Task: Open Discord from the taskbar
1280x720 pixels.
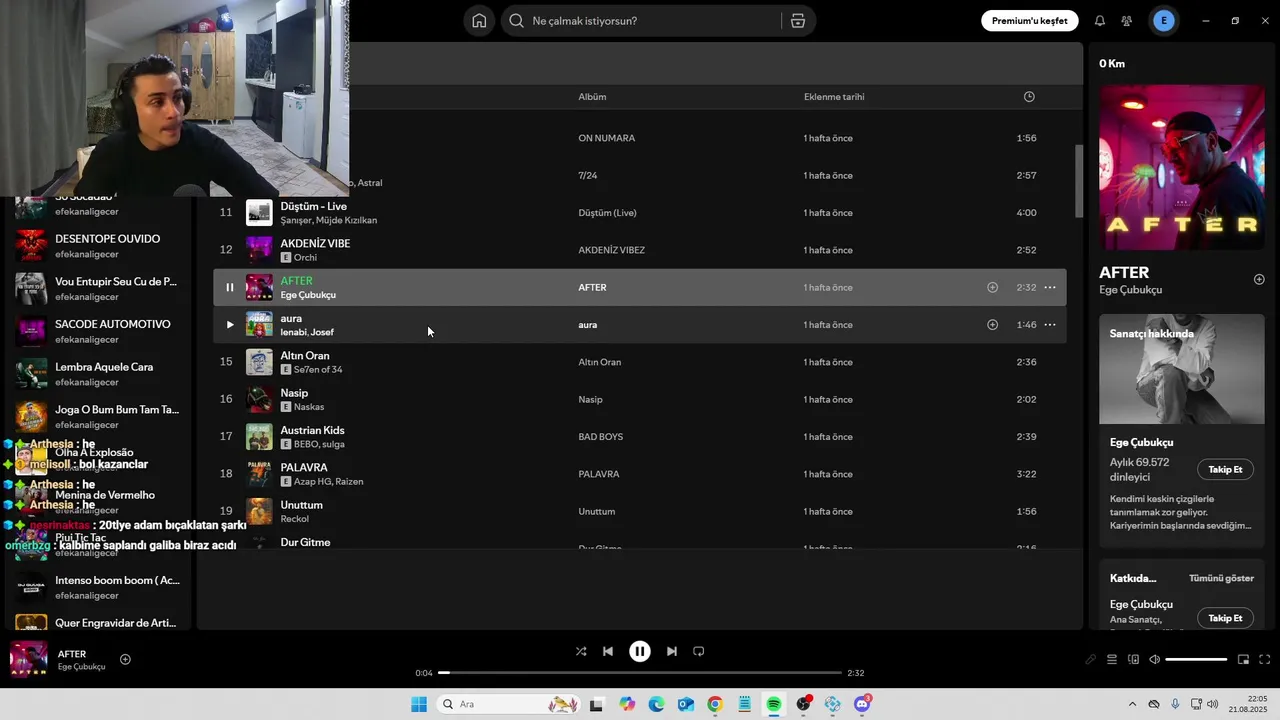Action: pyautogui.click(x=863, y=704)
